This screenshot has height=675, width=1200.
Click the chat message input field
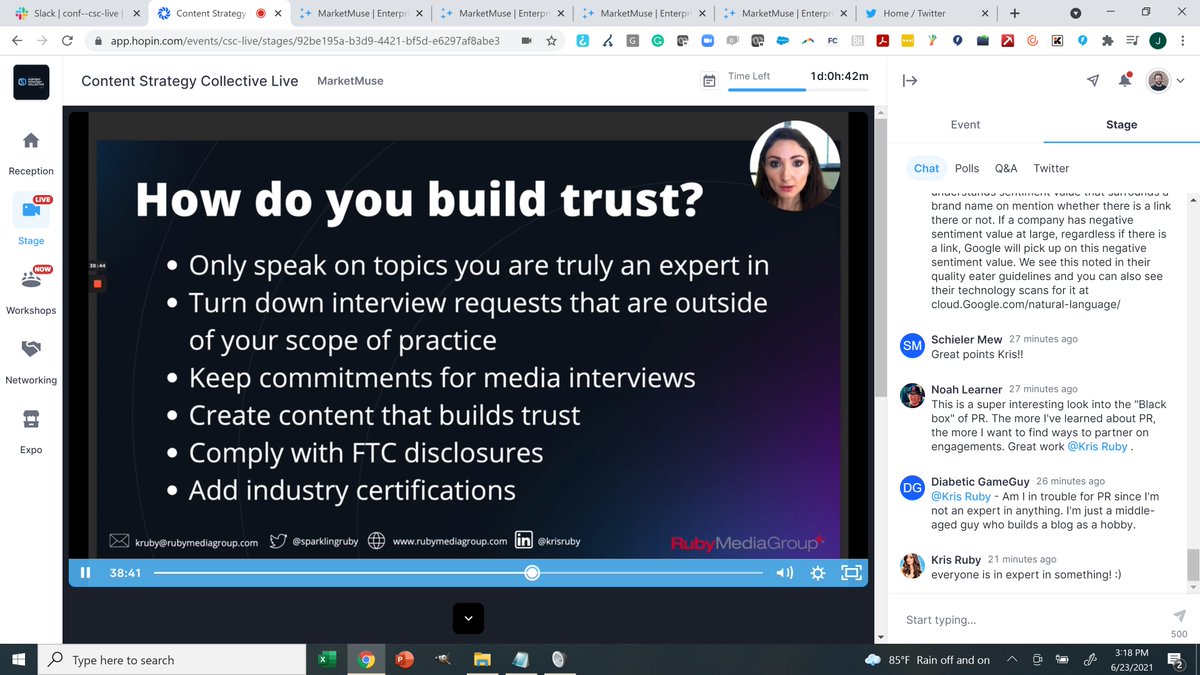coord(1030,620)
